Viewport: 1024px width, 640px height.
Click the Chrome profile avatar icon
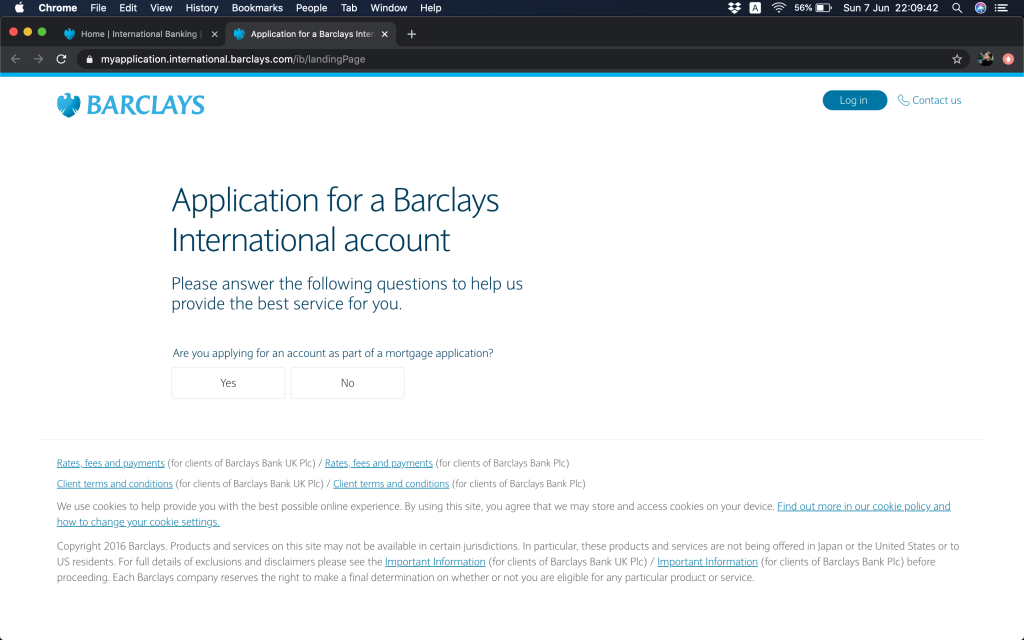[985, 59]
